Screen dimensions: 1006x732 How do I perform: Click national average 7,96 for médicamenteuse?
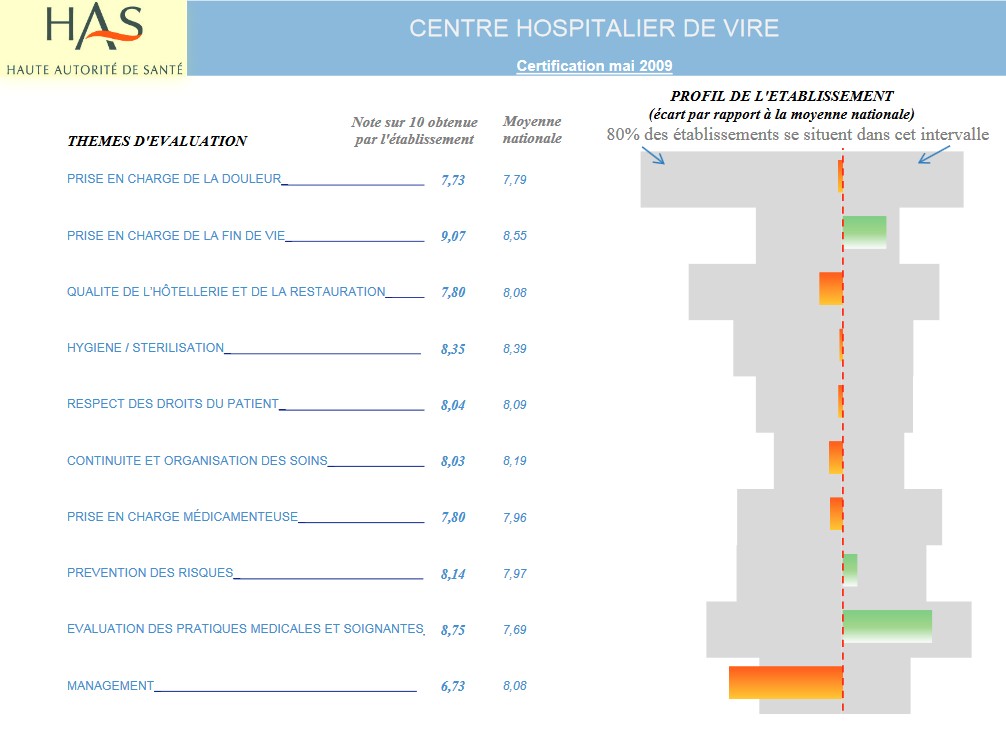(515, 517)
